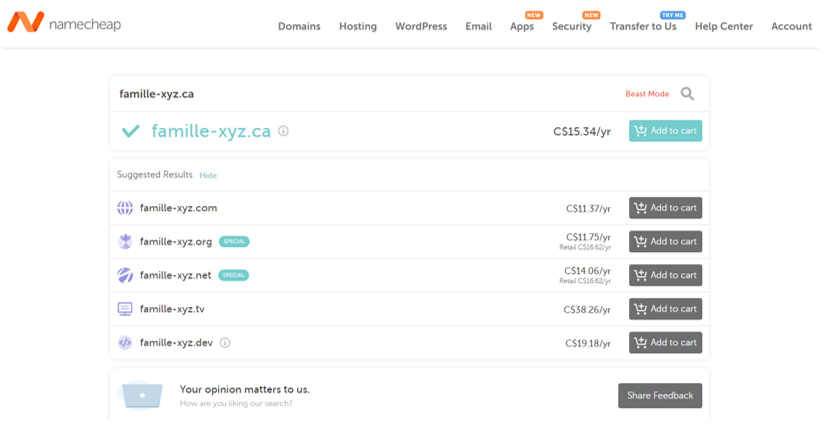Enable Beast Mode link
824x428 pixels.
647,94
